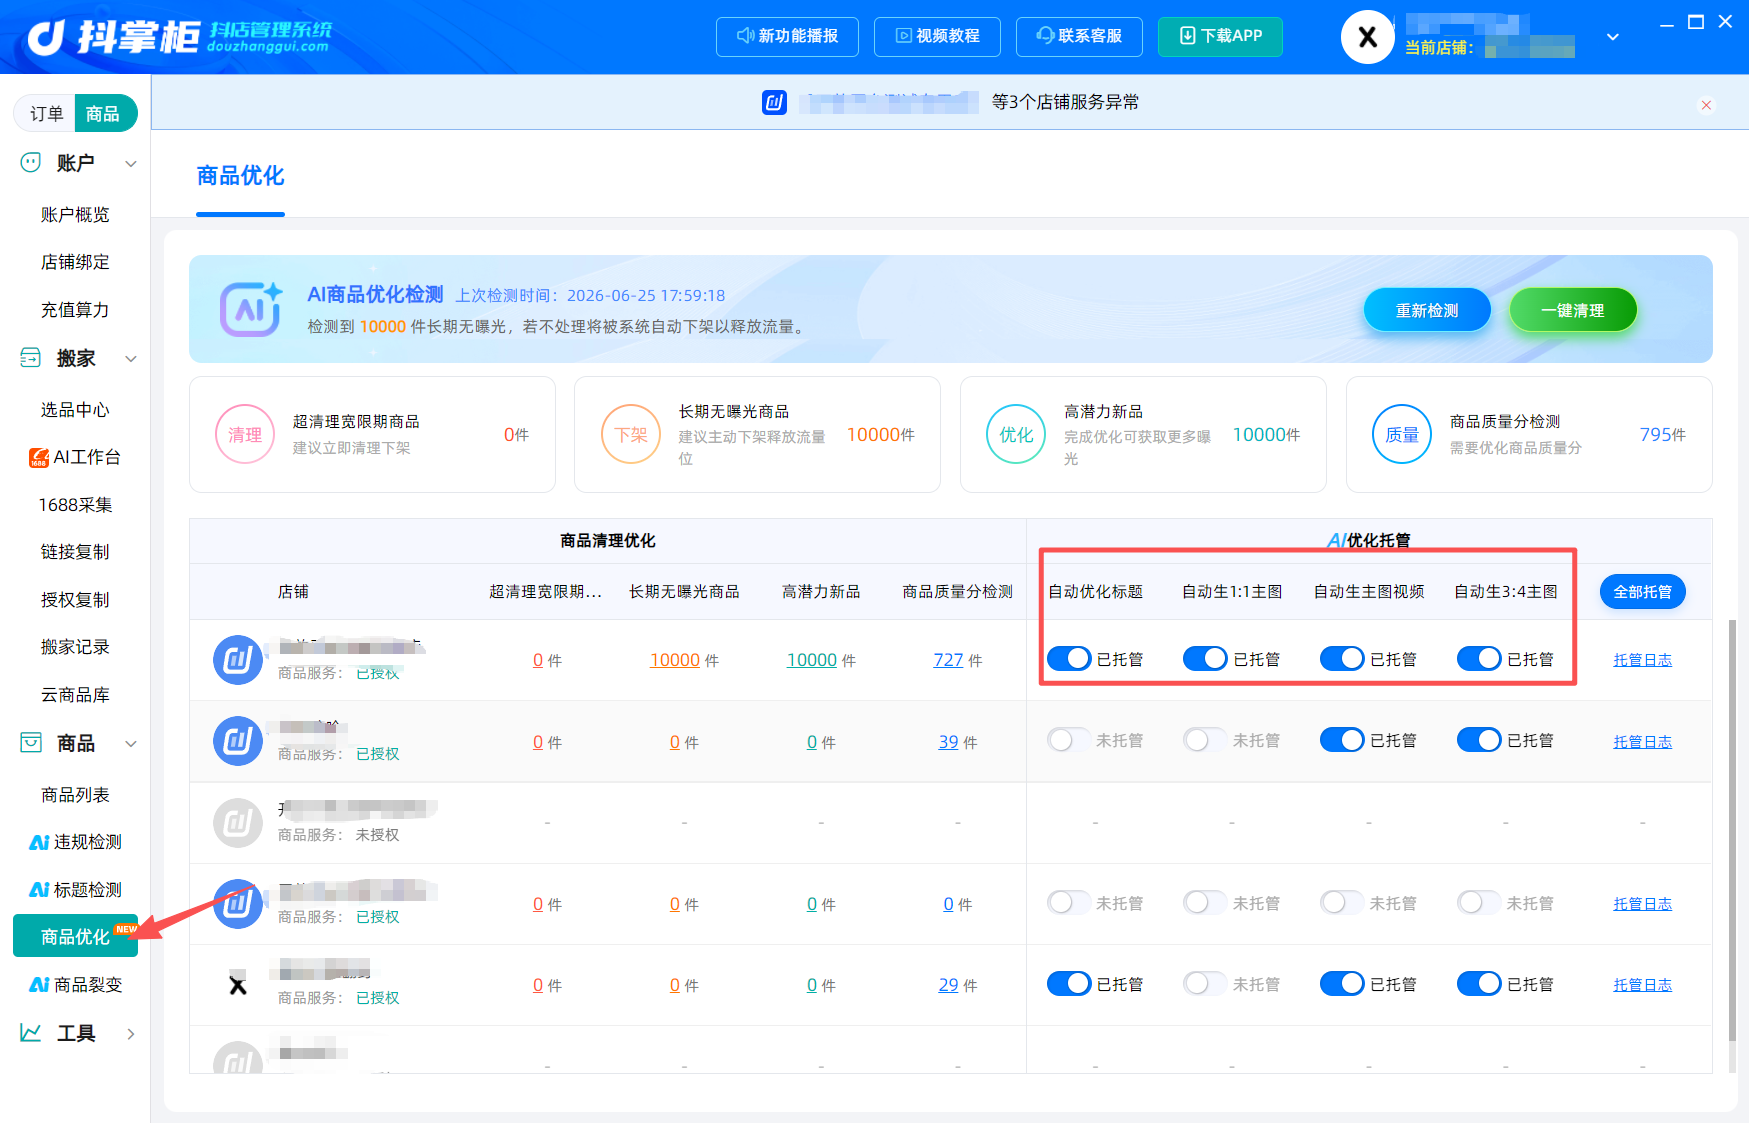
Task: Enable 自动生1:1主图 in the 29 件 row
Action: tap(1205, 983)
